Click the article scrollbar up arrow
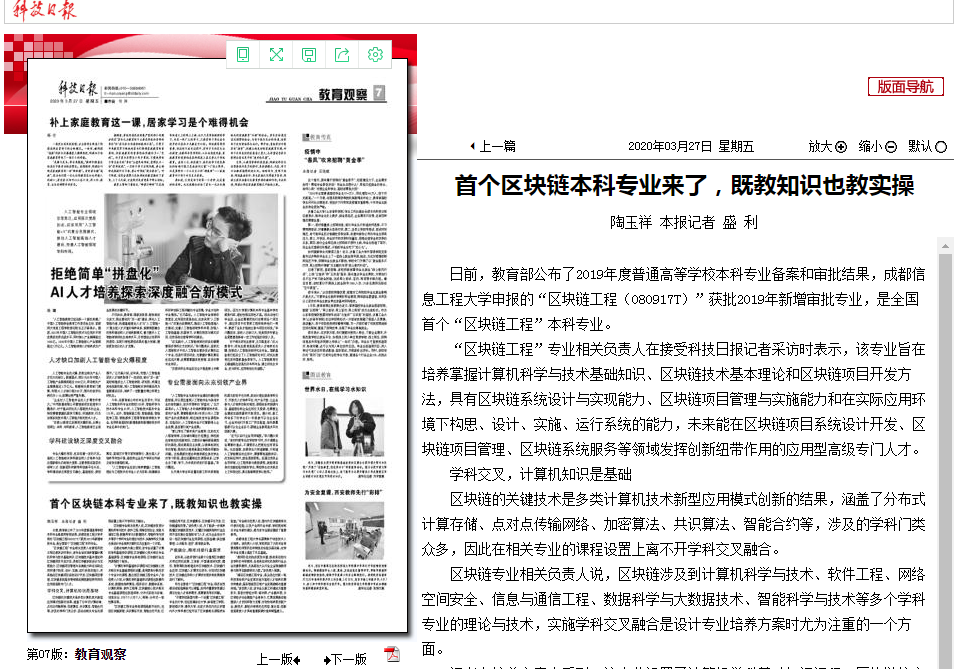The width and height of the screenshot is (959, 669). [945, 246]
